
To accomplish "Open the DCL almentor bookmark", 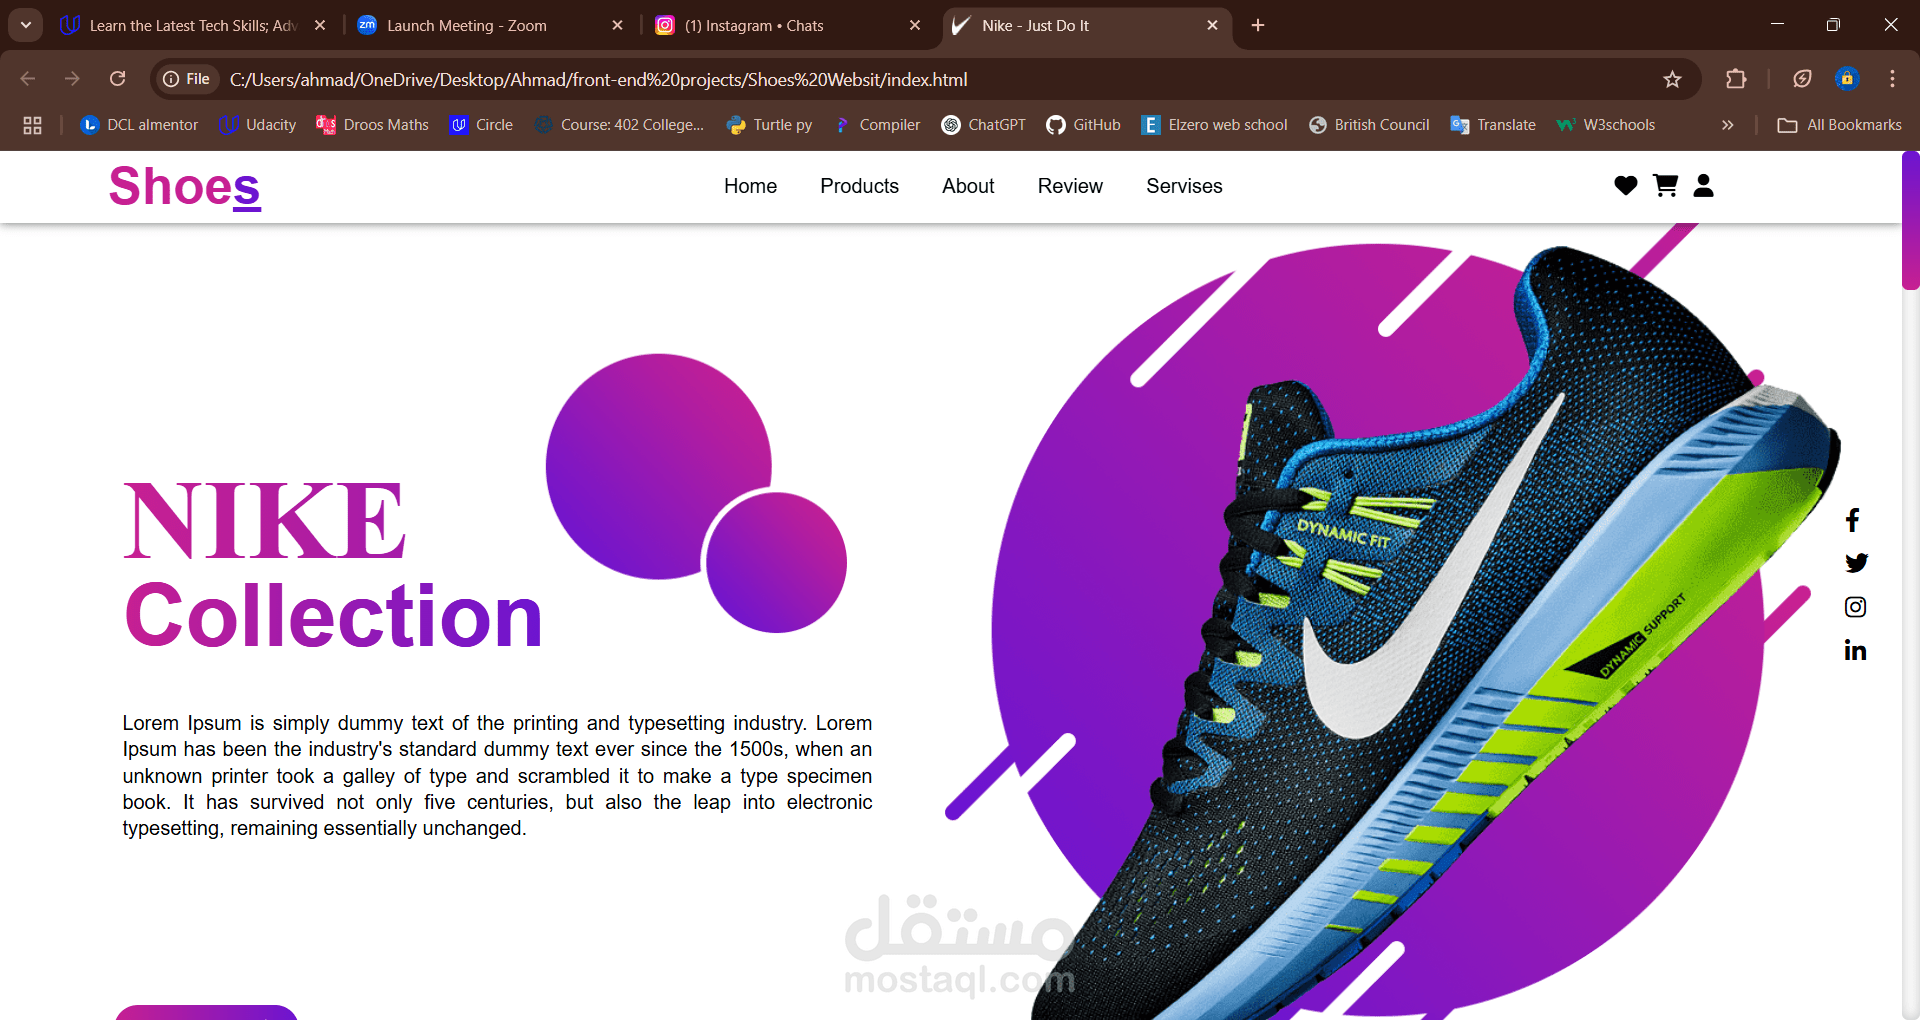I will (139, 125).
